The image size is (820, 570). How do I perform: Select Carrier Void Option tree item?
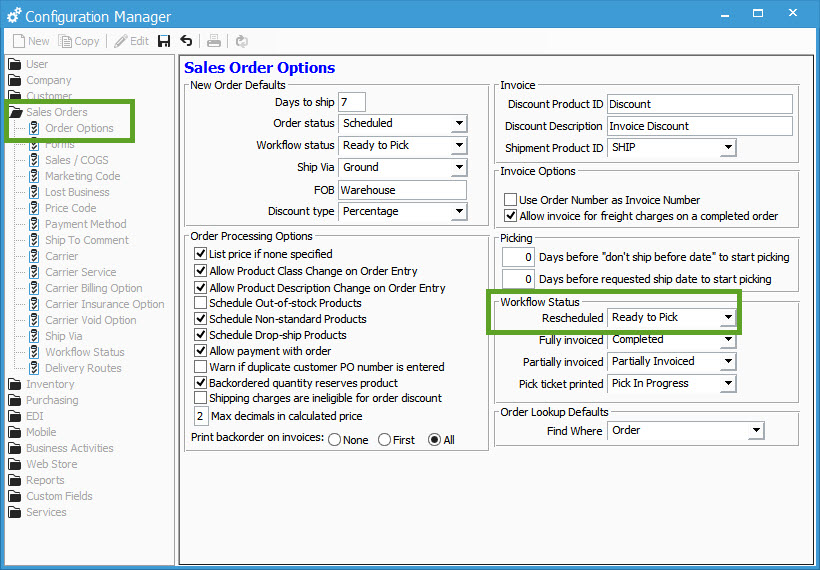click(83, 321)
